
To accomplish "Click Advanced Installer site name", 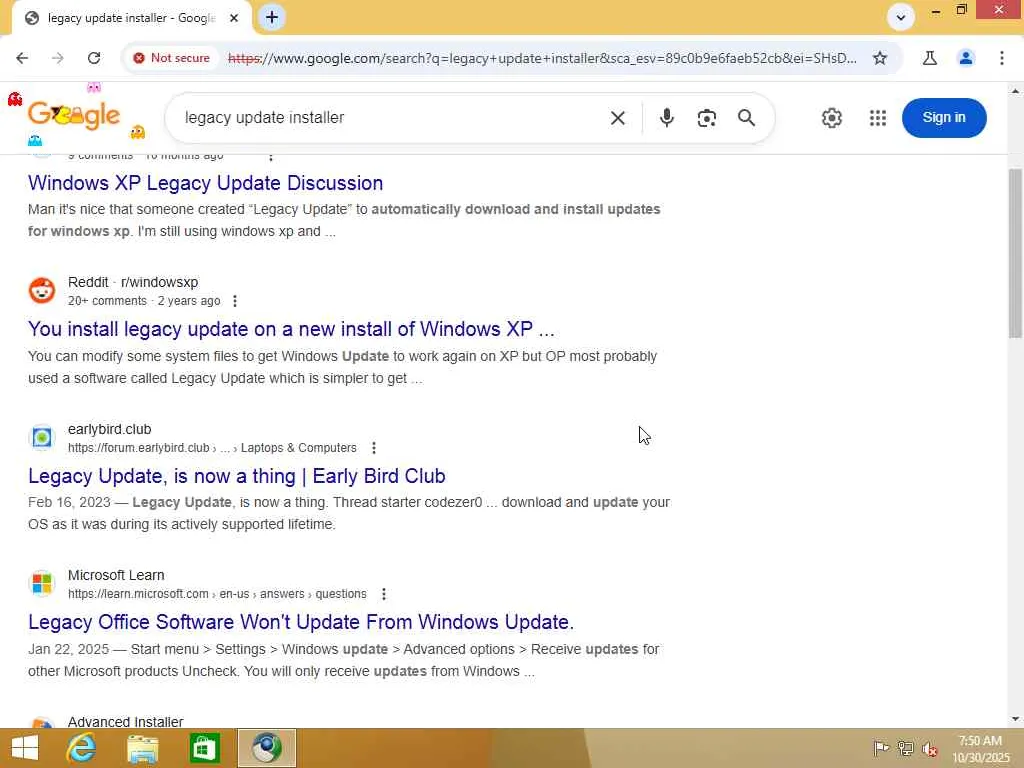I will coord(125,721).
